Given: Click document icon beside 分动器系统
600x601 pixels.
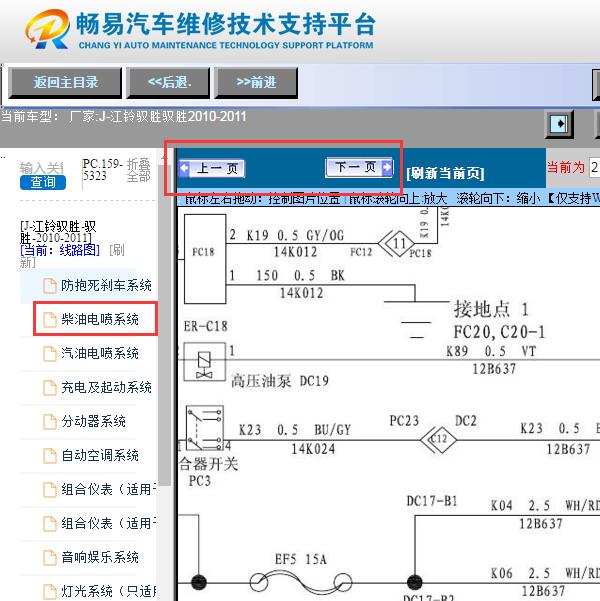Looking at the screenshot, I should click(x=50, y=422).
